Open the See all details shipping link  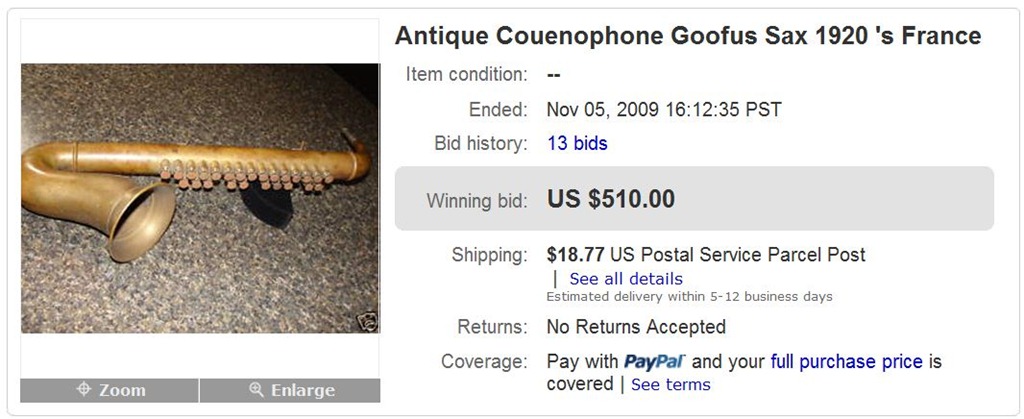point(626,278)
